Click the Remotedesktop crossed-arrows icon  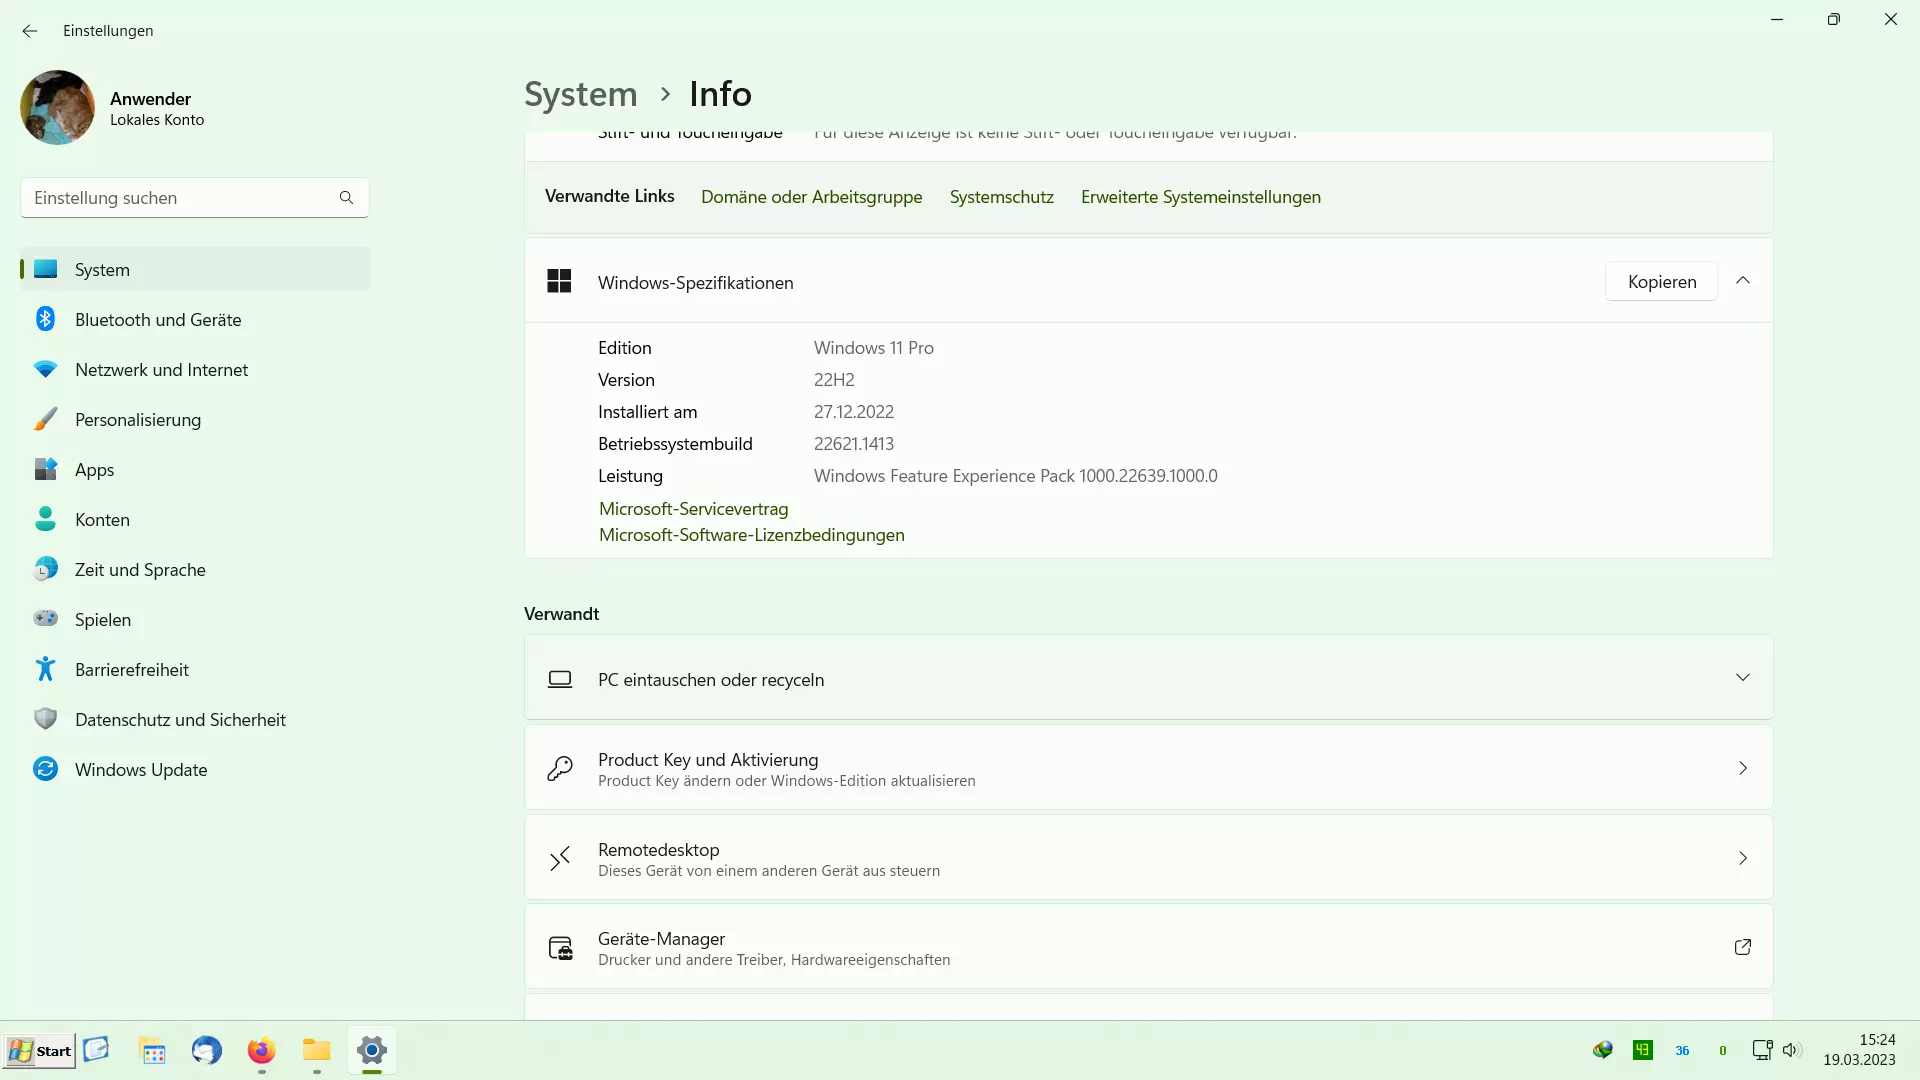560,858
